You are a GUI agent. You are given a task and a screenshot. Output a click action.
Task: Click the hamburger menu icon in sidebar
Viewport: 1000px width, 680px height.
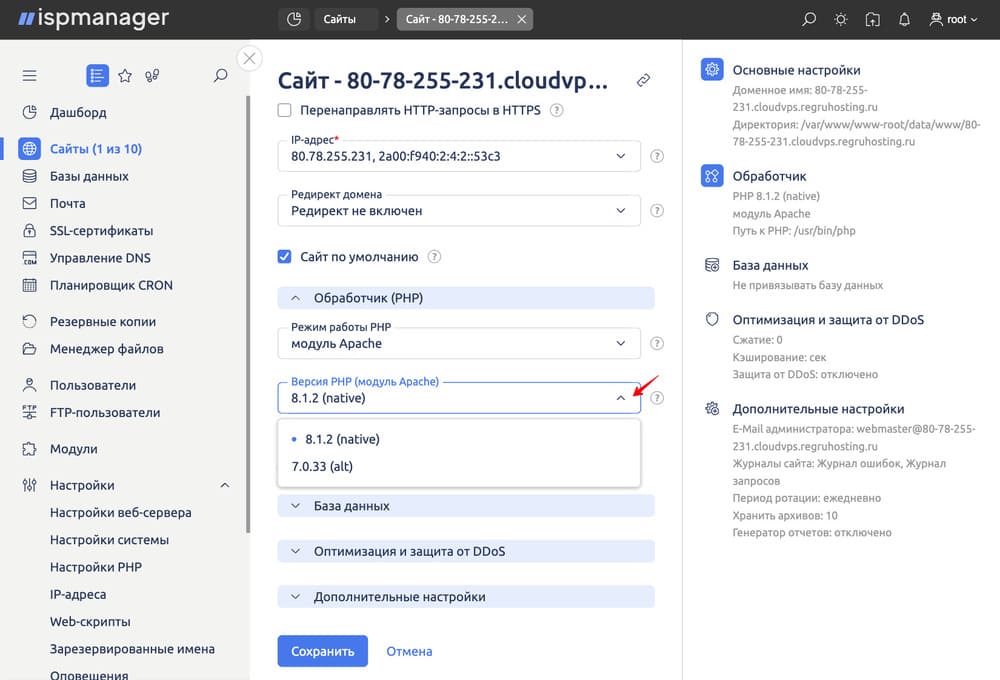coord(29,75)
